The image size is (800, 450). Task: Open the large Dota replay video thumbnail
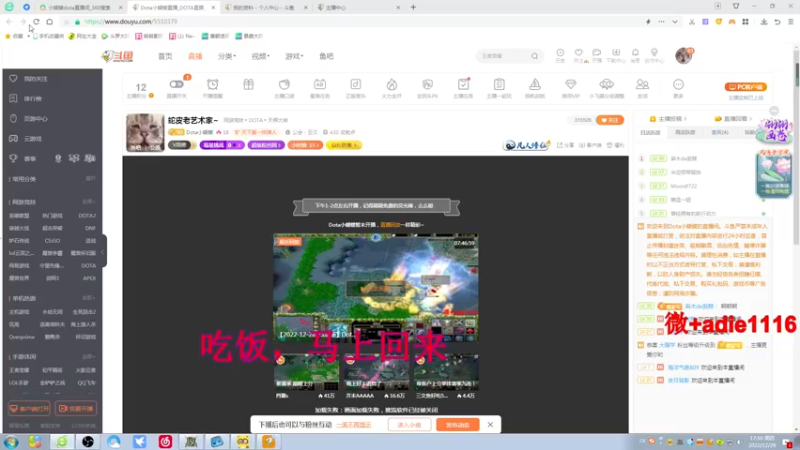click(x=376, y=288)
